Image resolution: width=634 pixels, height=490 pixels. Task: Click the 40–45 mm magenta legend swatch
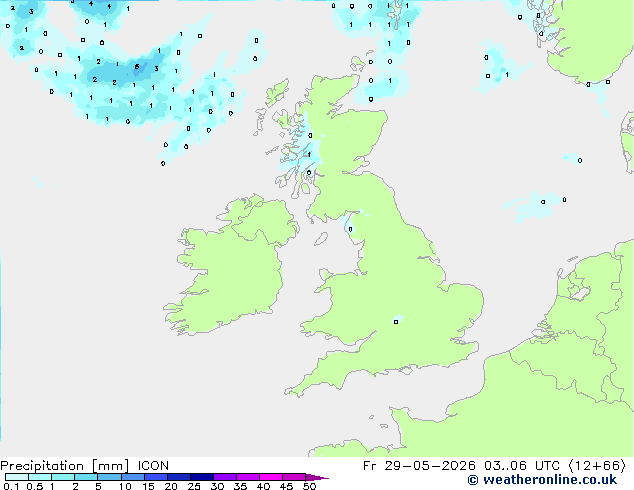[271, 477]
